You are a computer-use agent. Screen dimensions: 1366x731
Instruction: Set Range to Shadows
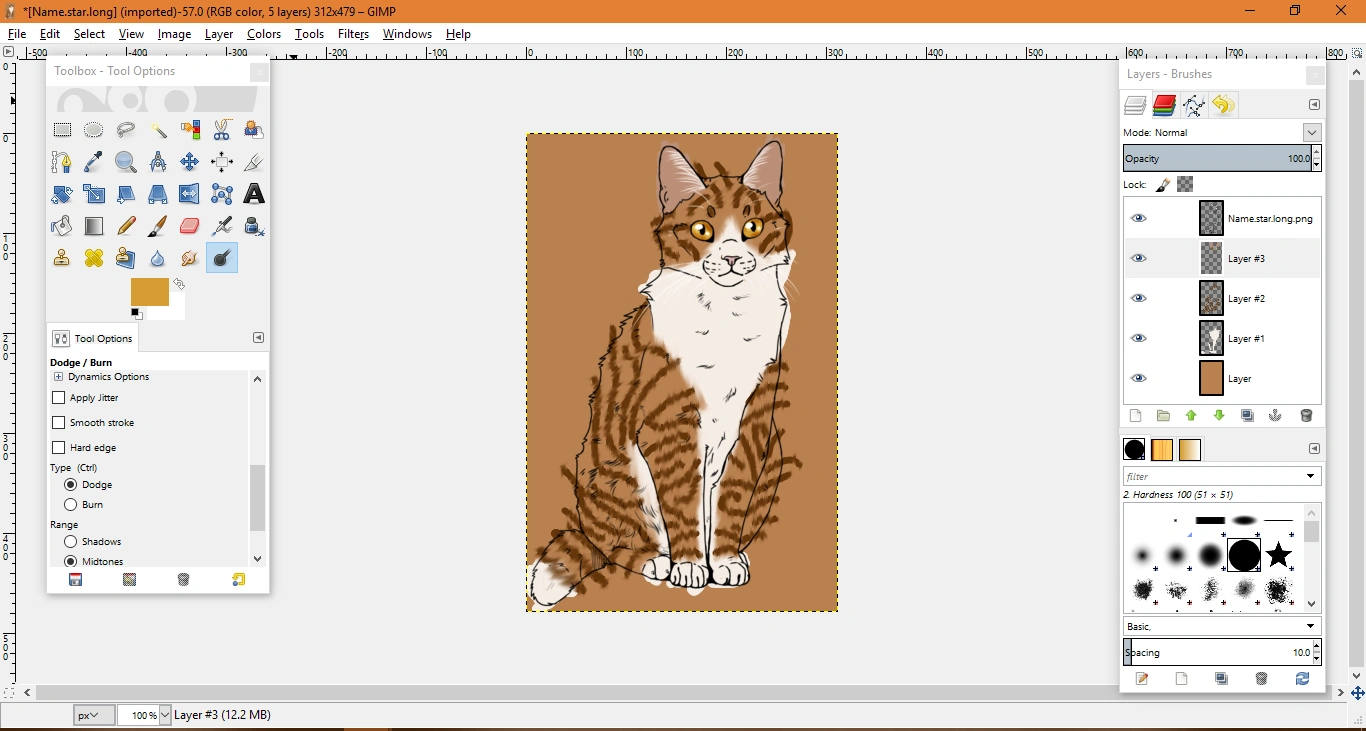tap(71, 542)
